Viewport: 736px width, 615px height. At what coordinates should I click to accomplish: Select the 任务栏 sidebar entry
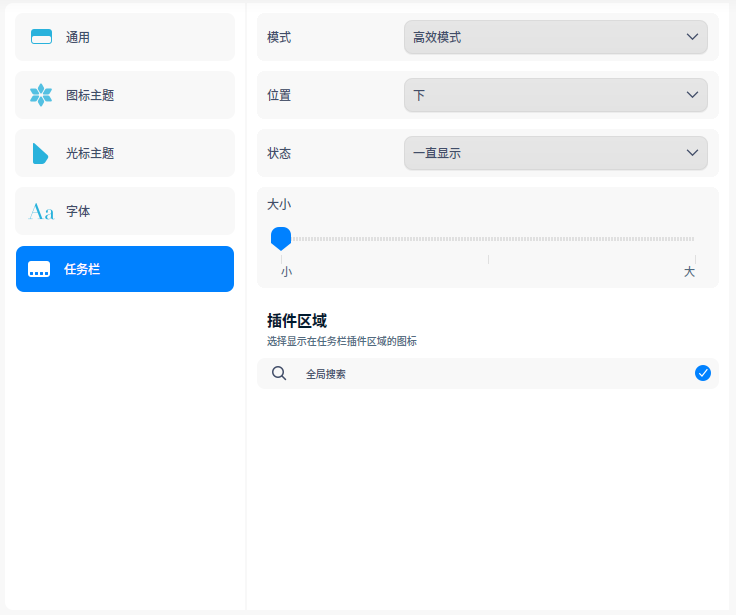(125, 269)
